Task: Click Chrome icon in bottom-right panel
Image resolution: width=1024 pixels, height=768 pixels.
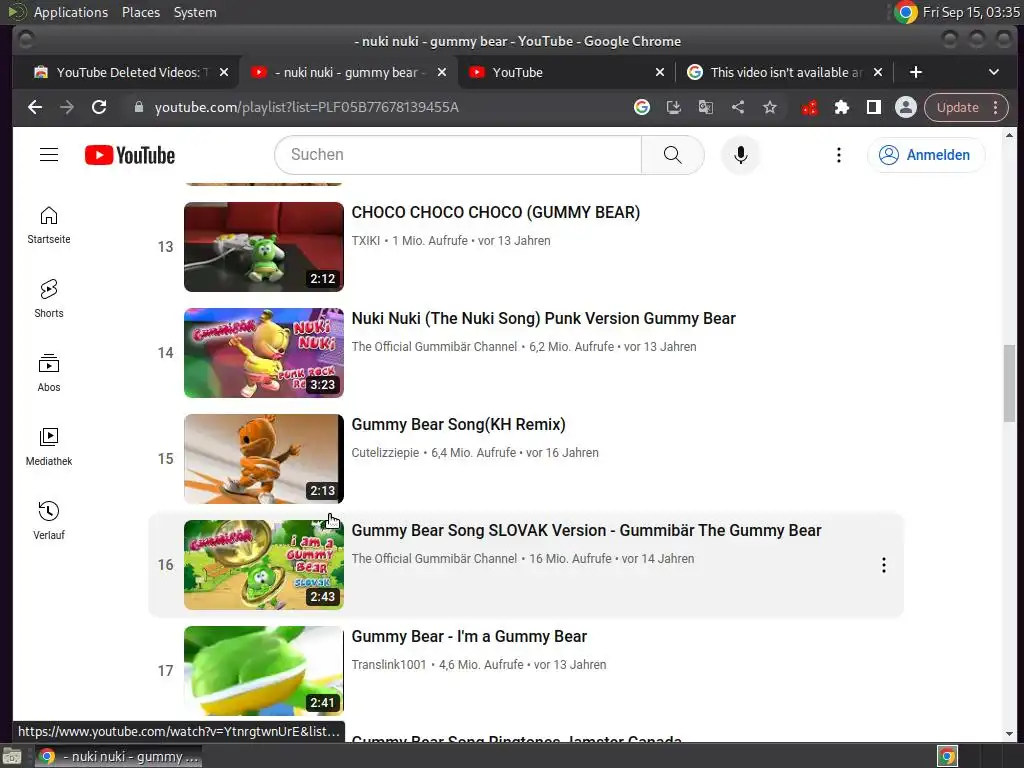Action: (x=947, y=756)
